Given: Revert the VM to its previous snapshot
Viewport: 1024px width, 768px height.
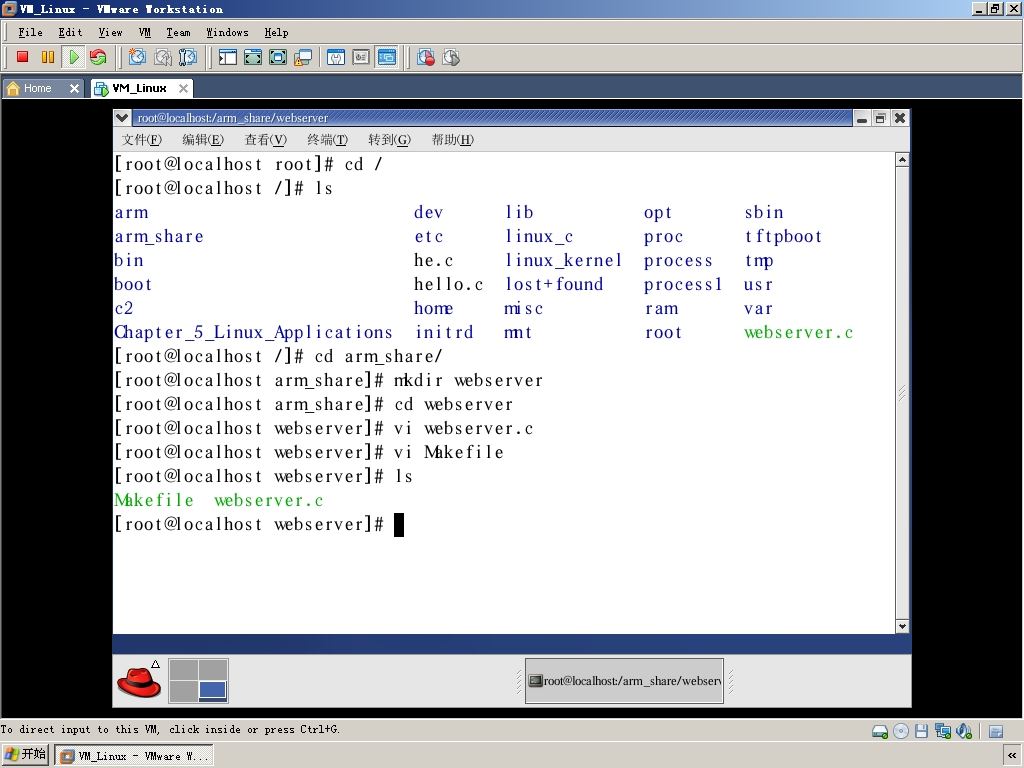Looking at the screenshot, I should pos(163,57).
